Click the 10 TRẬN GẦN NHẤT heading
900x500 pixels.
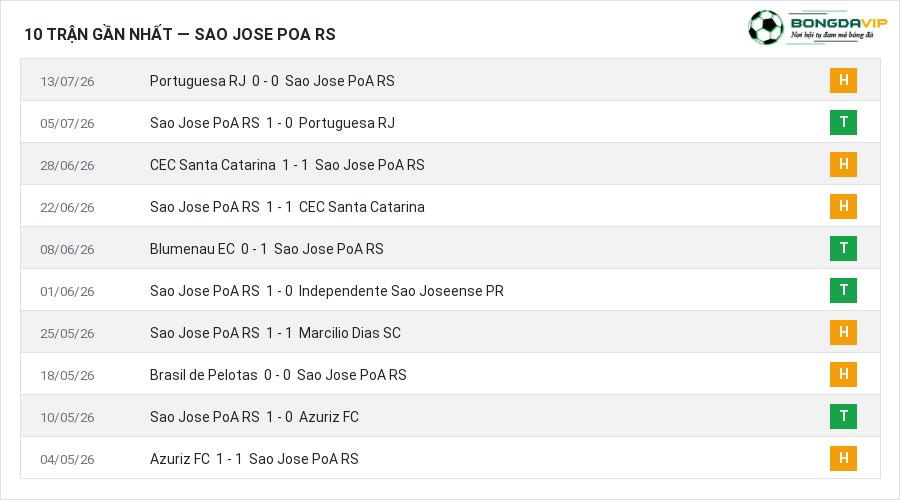pyautogui.click(x=180, y=34)
